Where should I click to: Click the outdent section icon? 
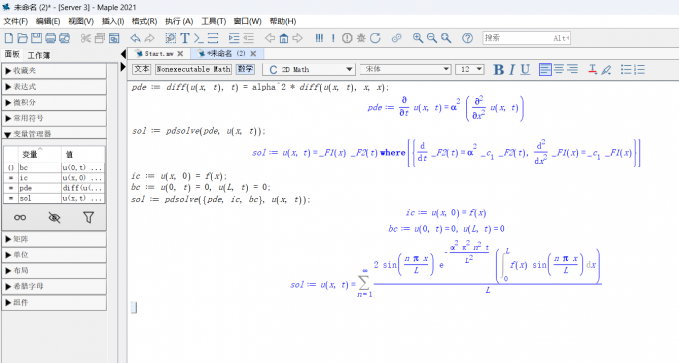(x=248, y=38)
